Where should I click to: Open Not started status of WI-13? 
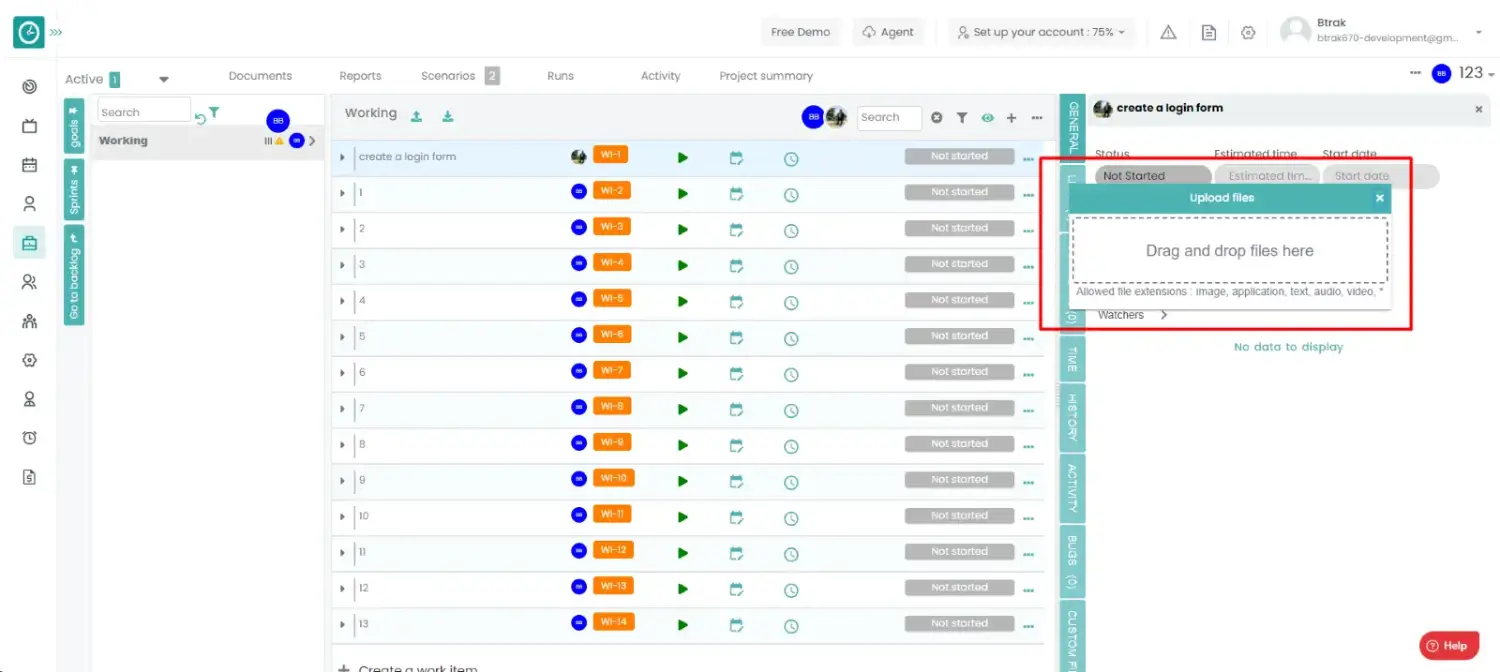coord(959,588)
